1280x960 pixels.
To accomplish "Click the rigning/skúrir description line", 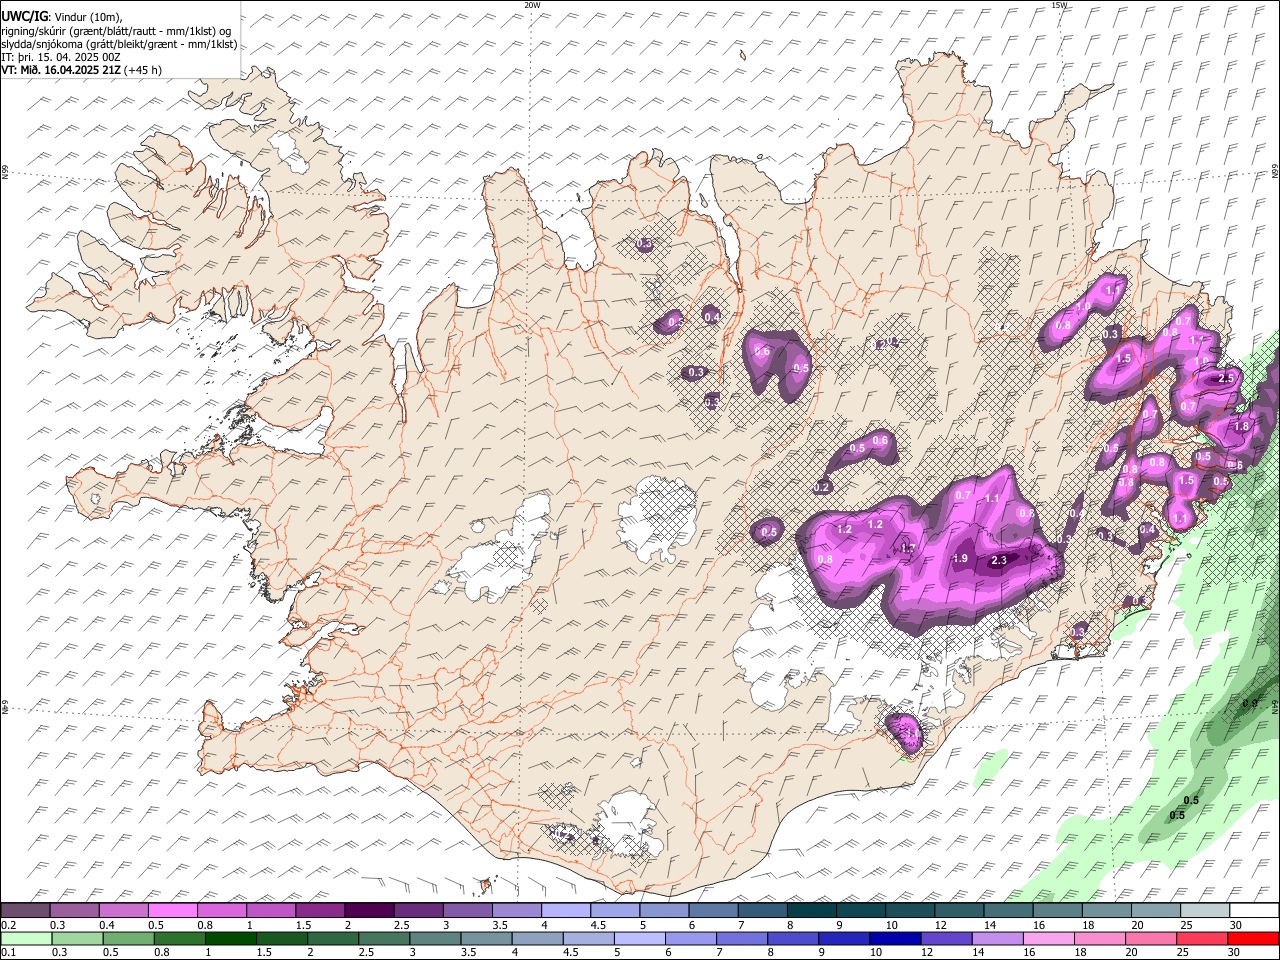I will click(116, 31).
